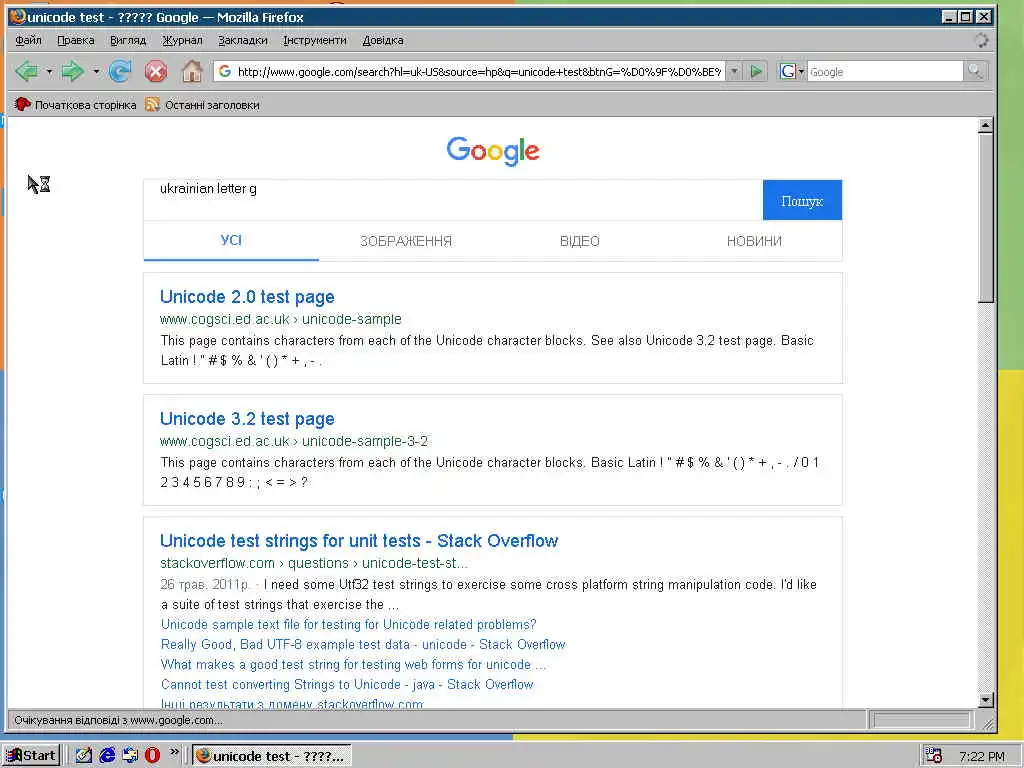
Task: Go to the Home page icon
Action: pos(191,71)
